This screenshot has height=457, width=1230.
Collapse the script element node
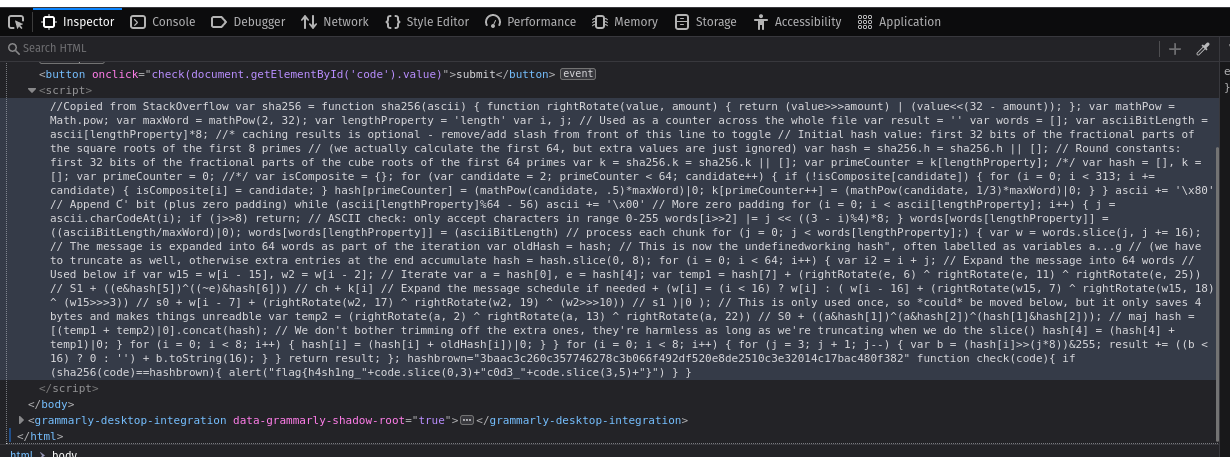pyautogui.click(x=31, y=90)
